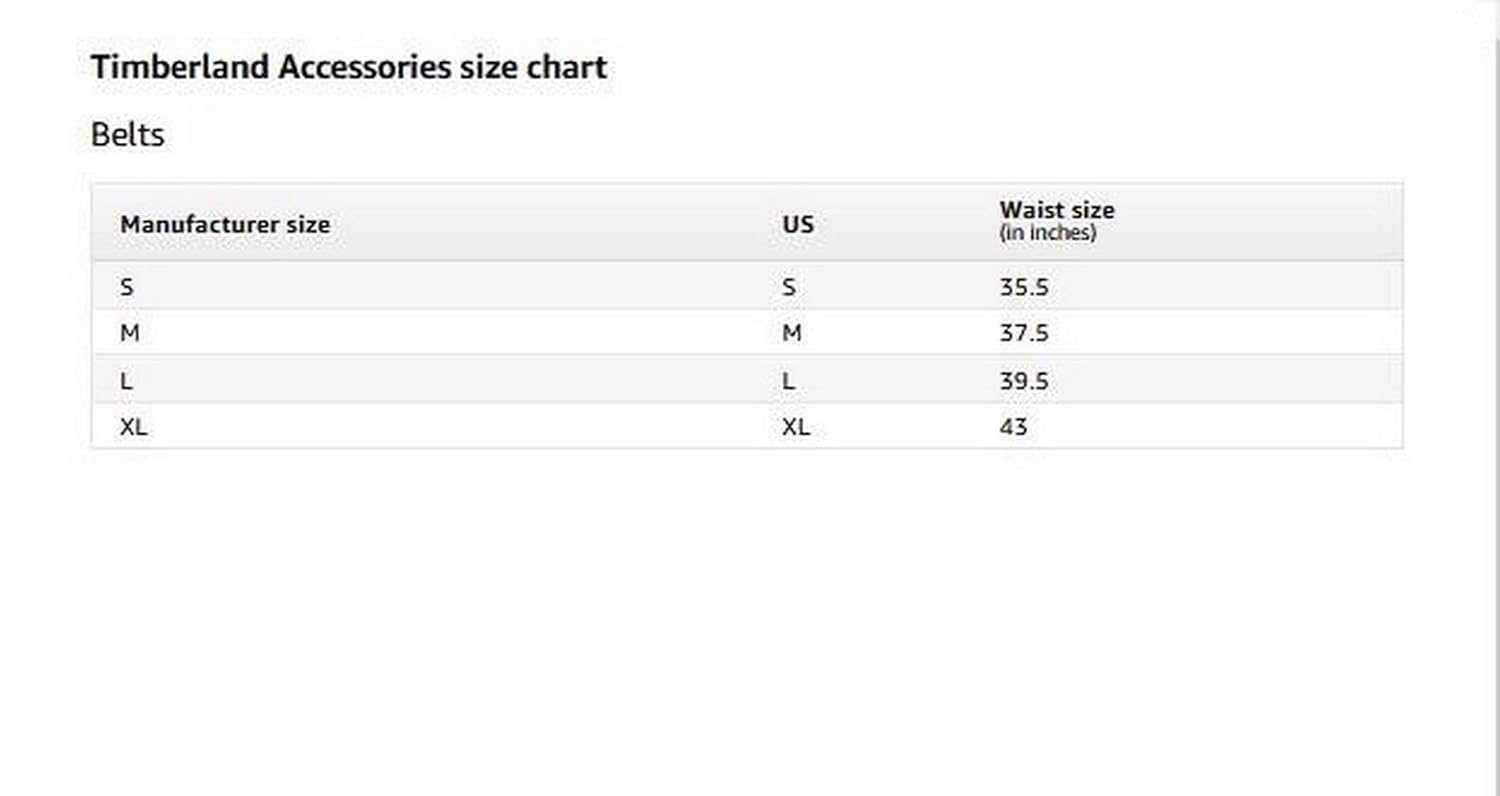
Task: Select the US size XL cell
Action: pyautogui.click(x=795, y=427)
